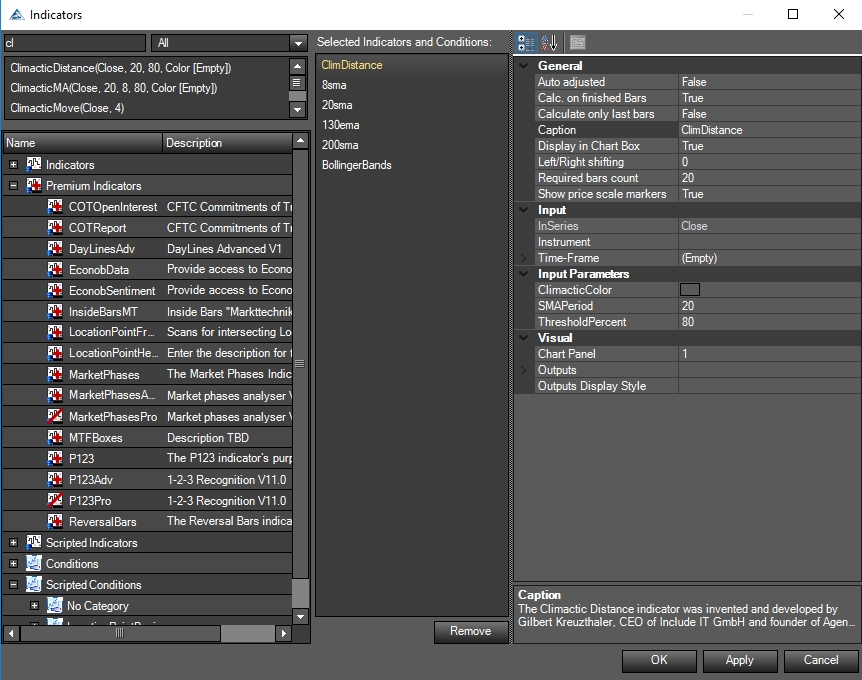The width and height of the screenshot is (862, 680).
Task: Open the All filter dropdown
Action: pos(297,43)
